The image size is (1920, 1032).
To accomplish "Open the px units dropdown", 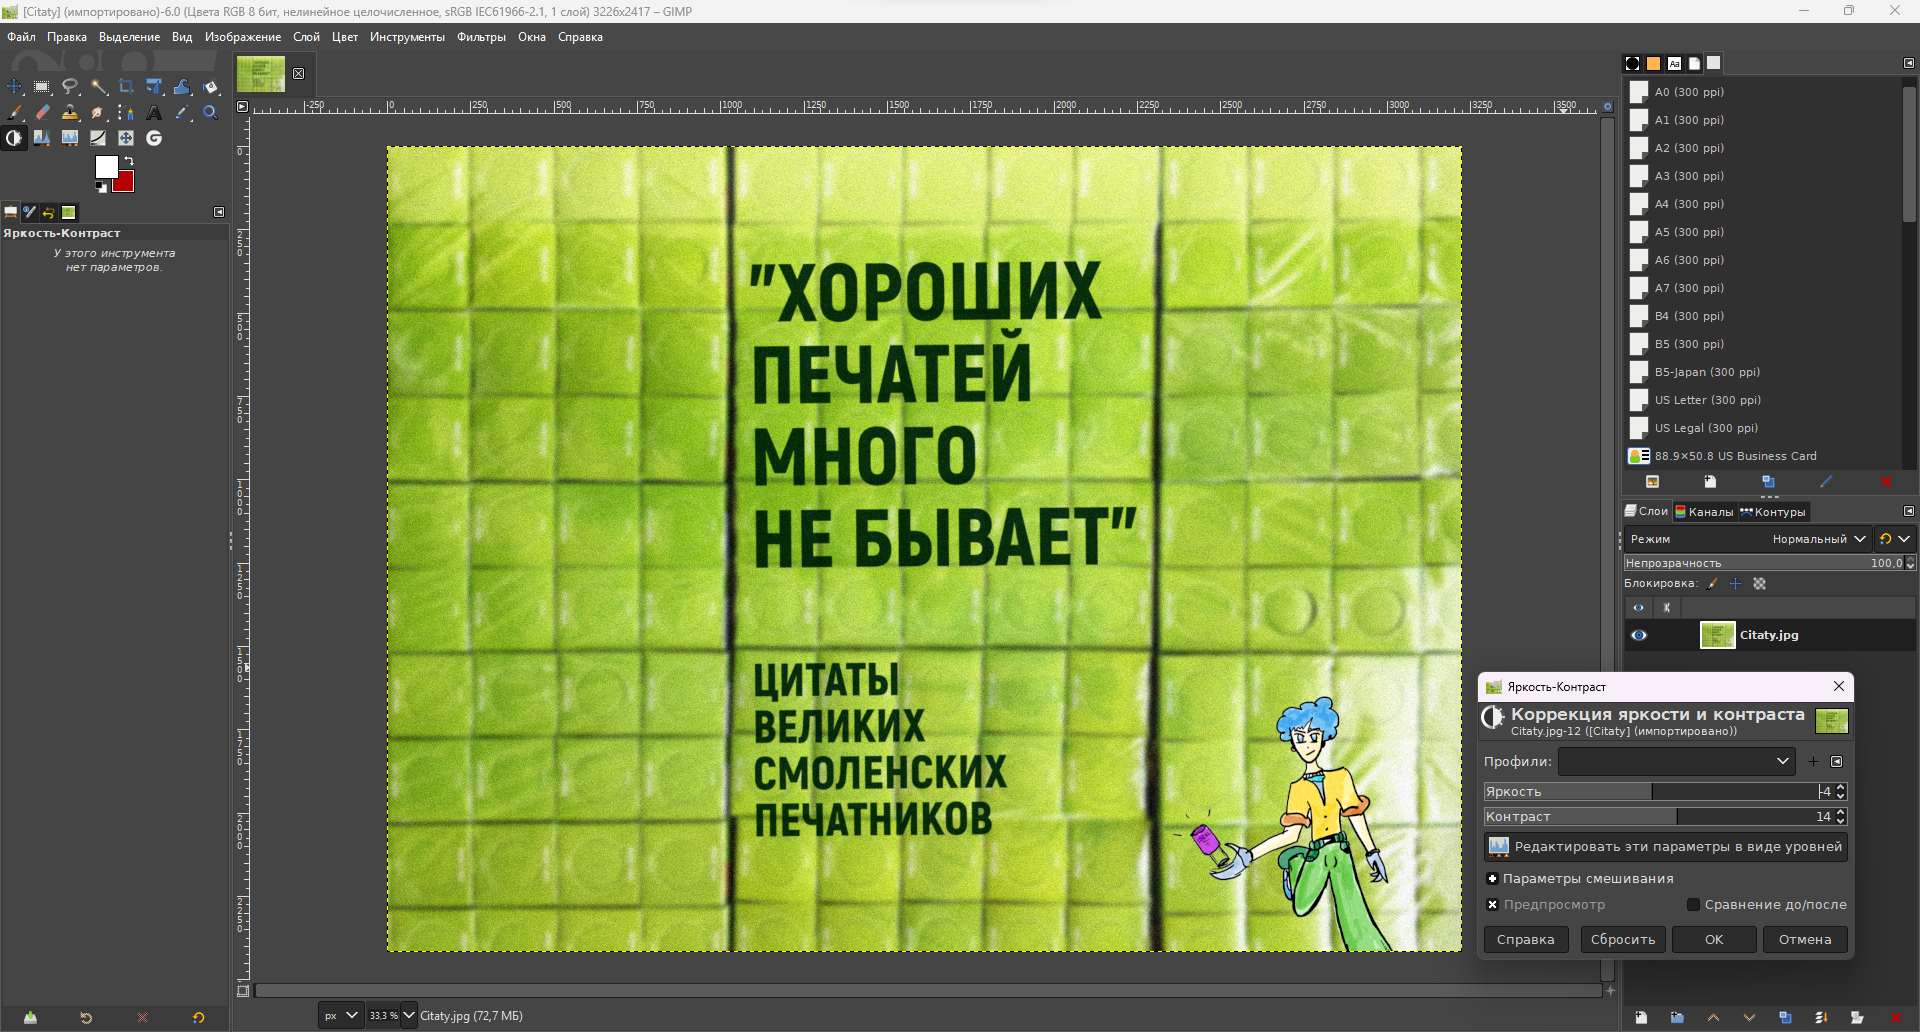I will click(340, 1016).
